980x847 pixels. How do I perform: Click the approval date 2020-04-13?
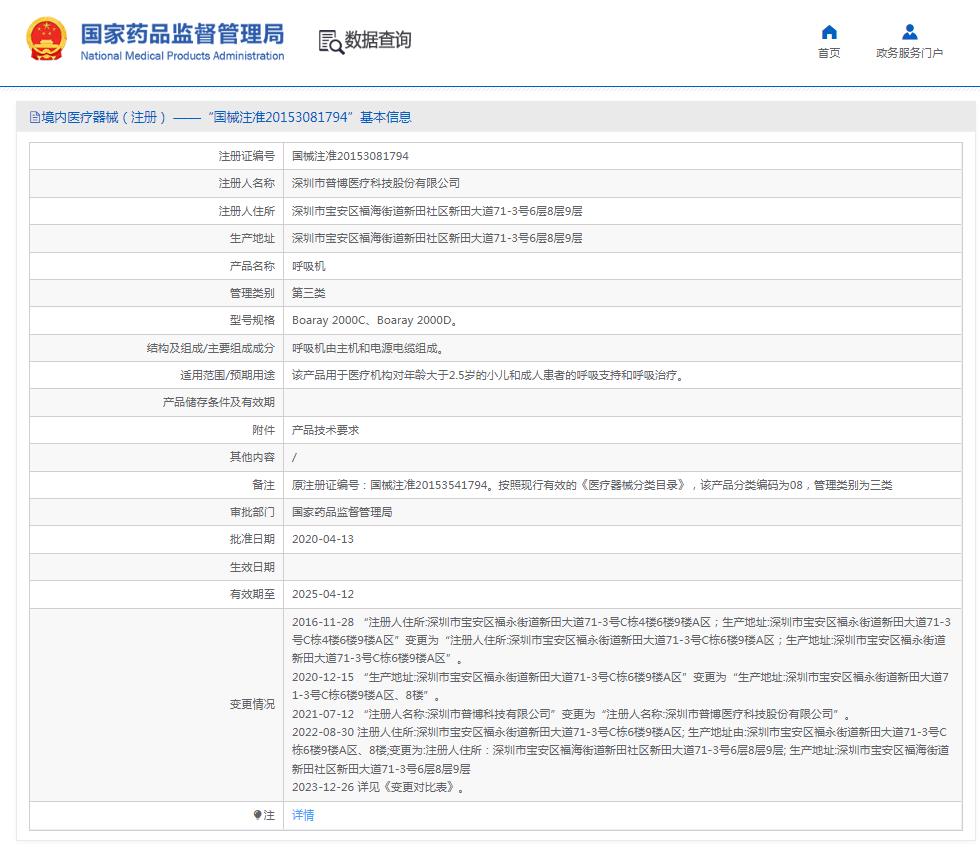pyautogui.click(x=322, y=539)
